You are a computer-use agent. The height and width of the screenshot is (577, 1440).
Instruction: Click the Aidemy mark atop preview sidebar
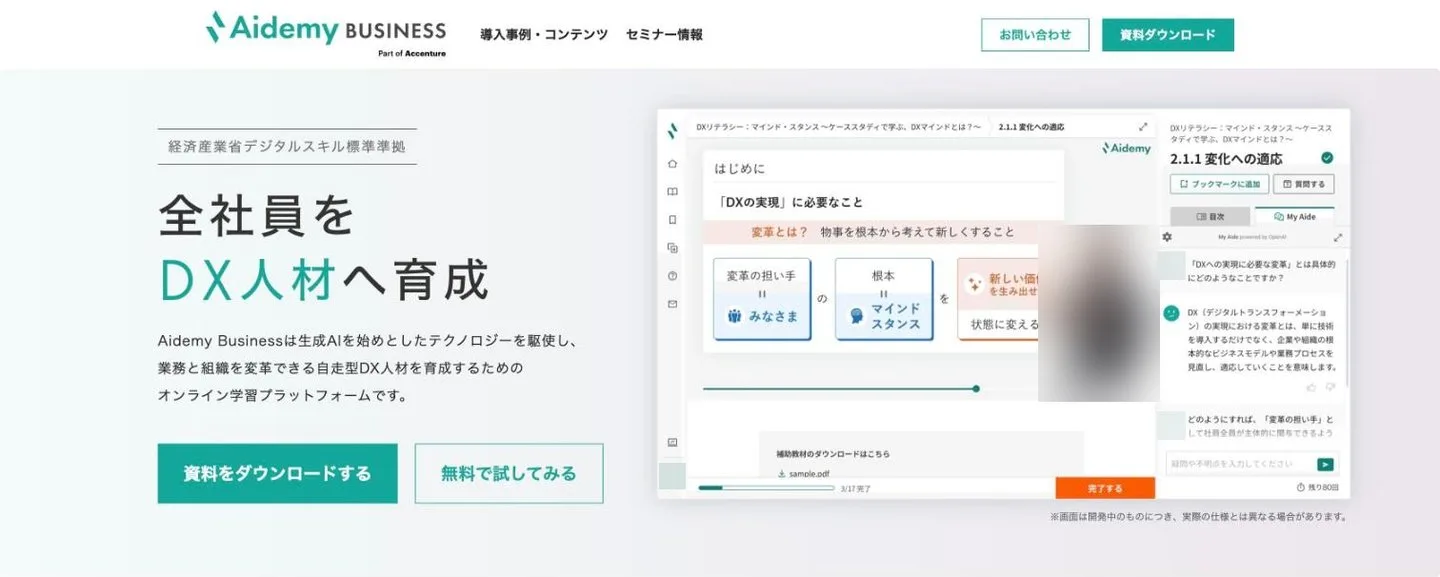(672, 129)
